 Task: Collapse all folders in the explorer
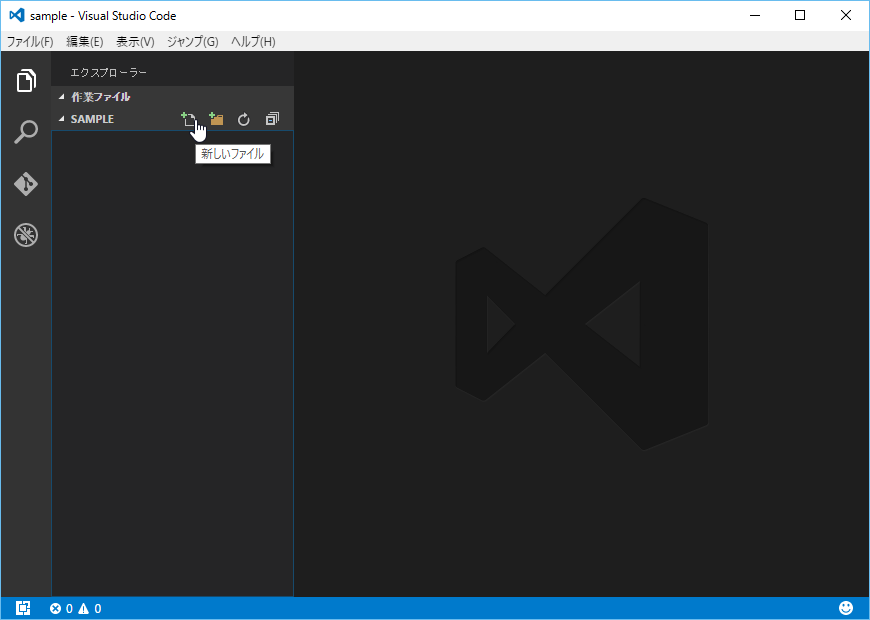point(271,119)
